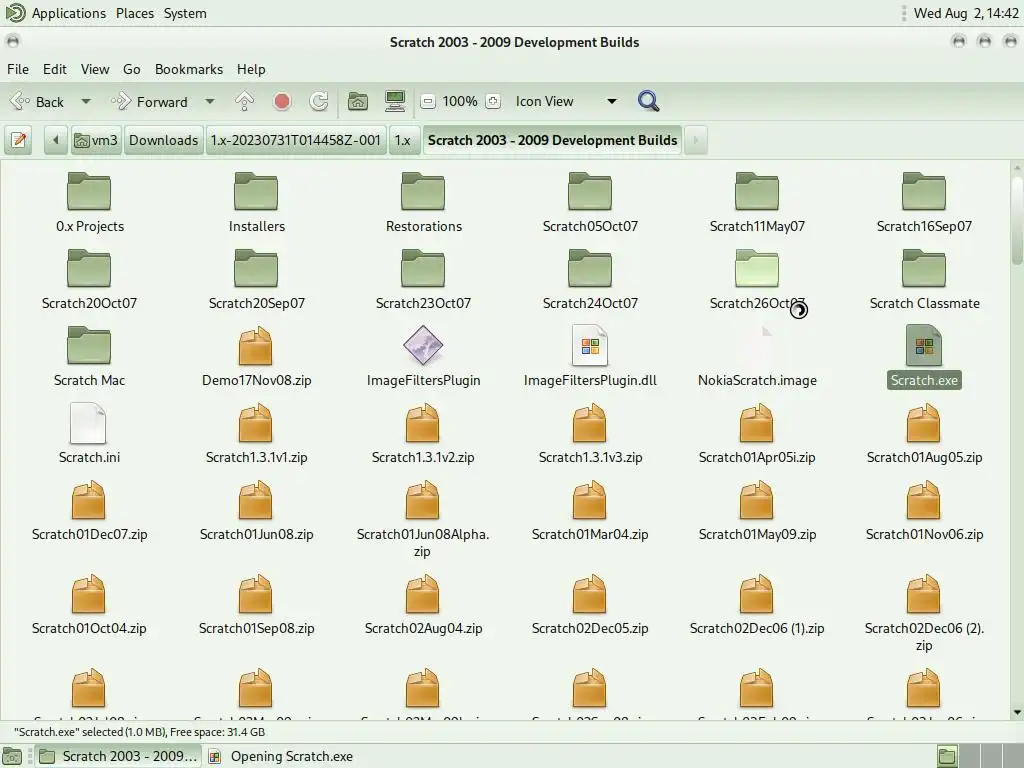Navigate to the 1.x path segment

[403, 140]
